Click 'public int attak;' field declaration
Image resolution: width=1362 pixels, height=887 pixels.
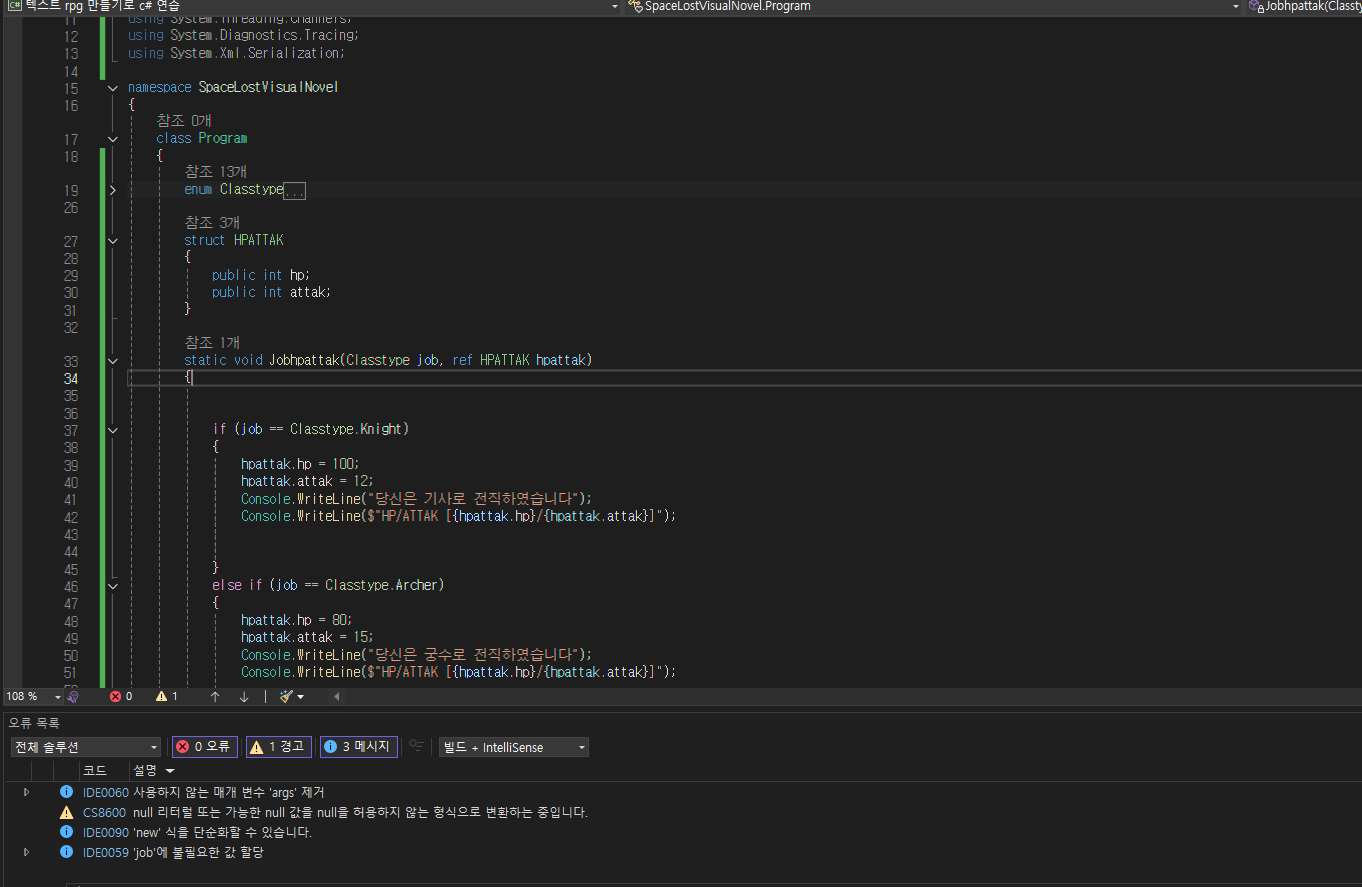tap(271, 292)
